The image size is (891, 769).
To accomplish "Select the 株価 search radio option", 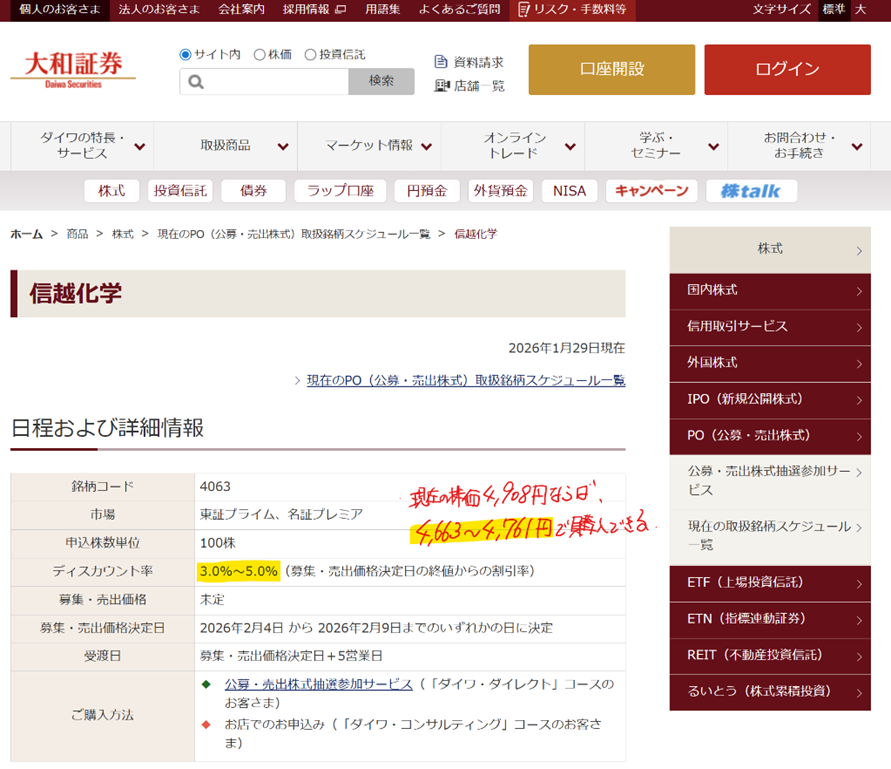I will coord(260,54).
